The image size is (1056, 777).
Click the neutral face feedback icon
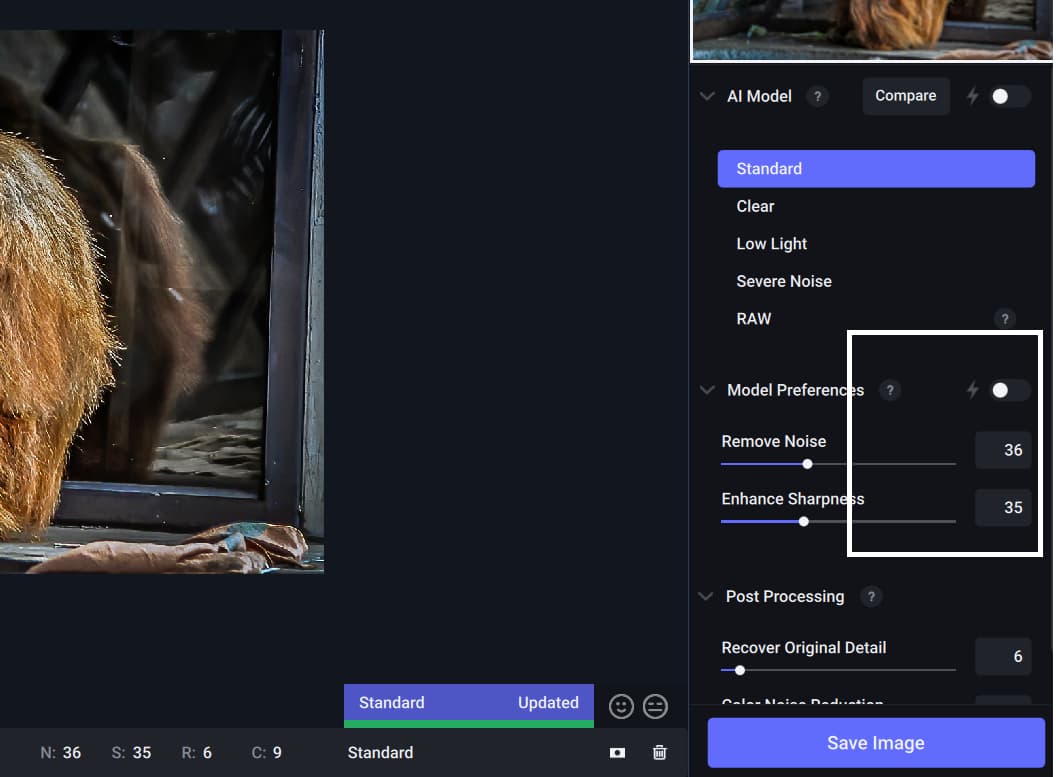click(655, 706)
